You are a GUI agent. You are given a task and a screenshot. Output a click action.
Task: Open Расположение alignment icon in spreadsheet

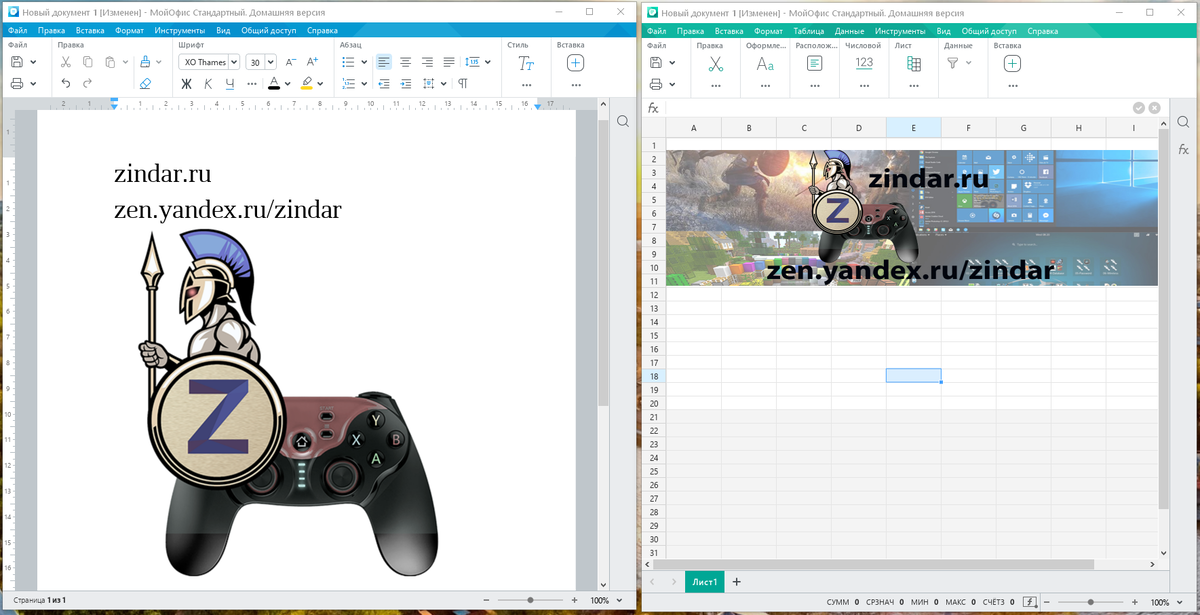(x=815, y=63)
